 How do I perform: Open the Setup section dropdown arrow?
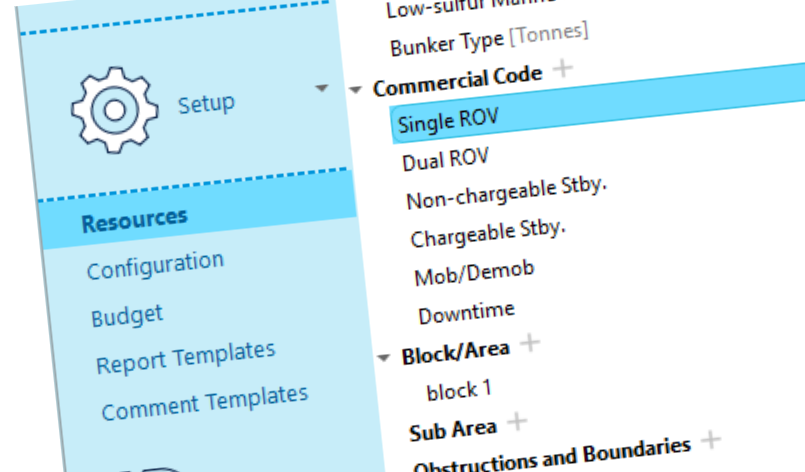click(x=321, y=88)
